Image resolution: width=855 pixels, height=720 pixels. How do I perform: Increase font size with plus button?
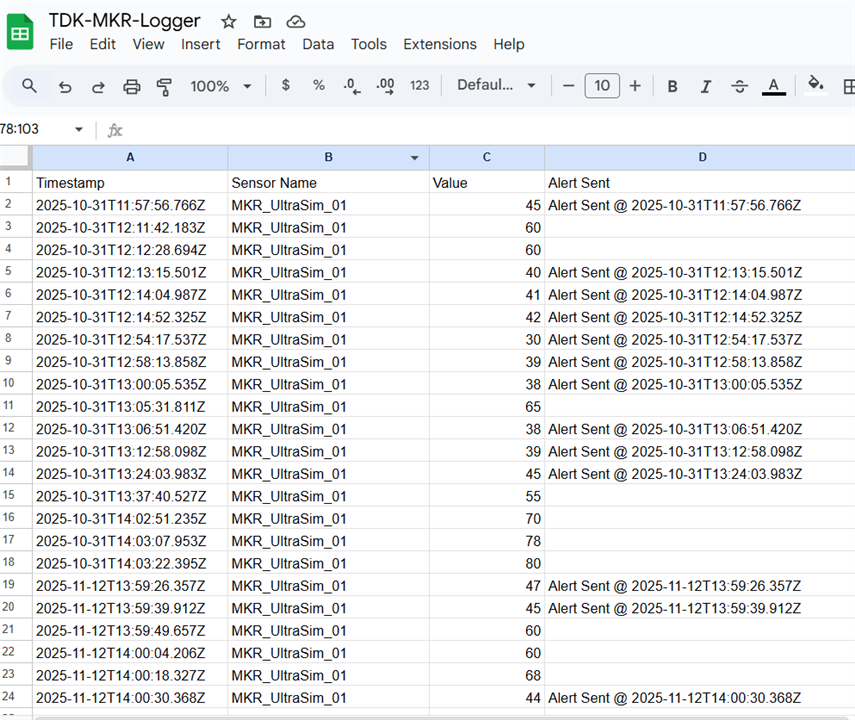(635, 86)
